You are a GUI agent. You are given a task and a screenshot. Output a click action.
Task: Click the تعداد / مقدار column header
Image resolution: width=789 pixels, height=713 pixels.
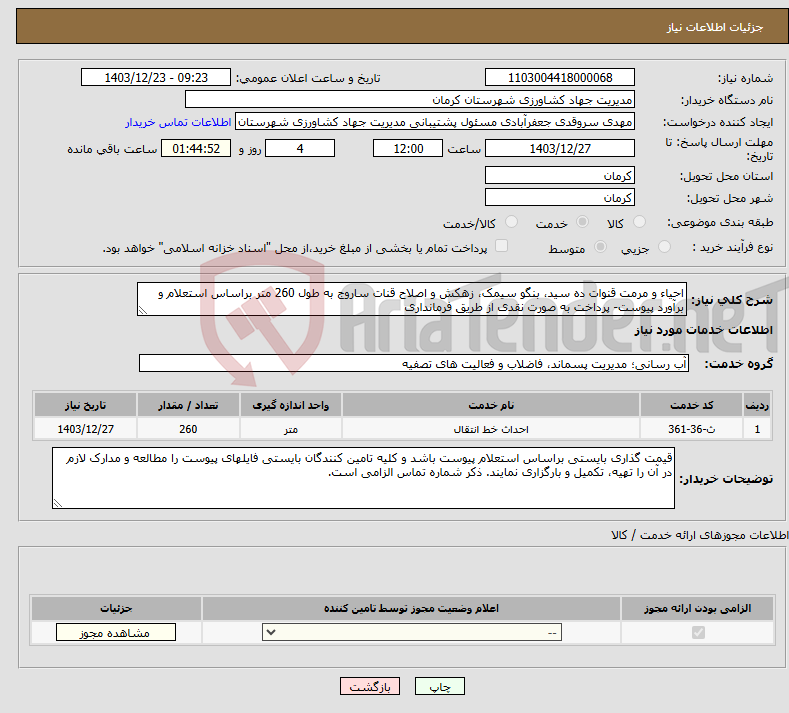click(188, 405)
